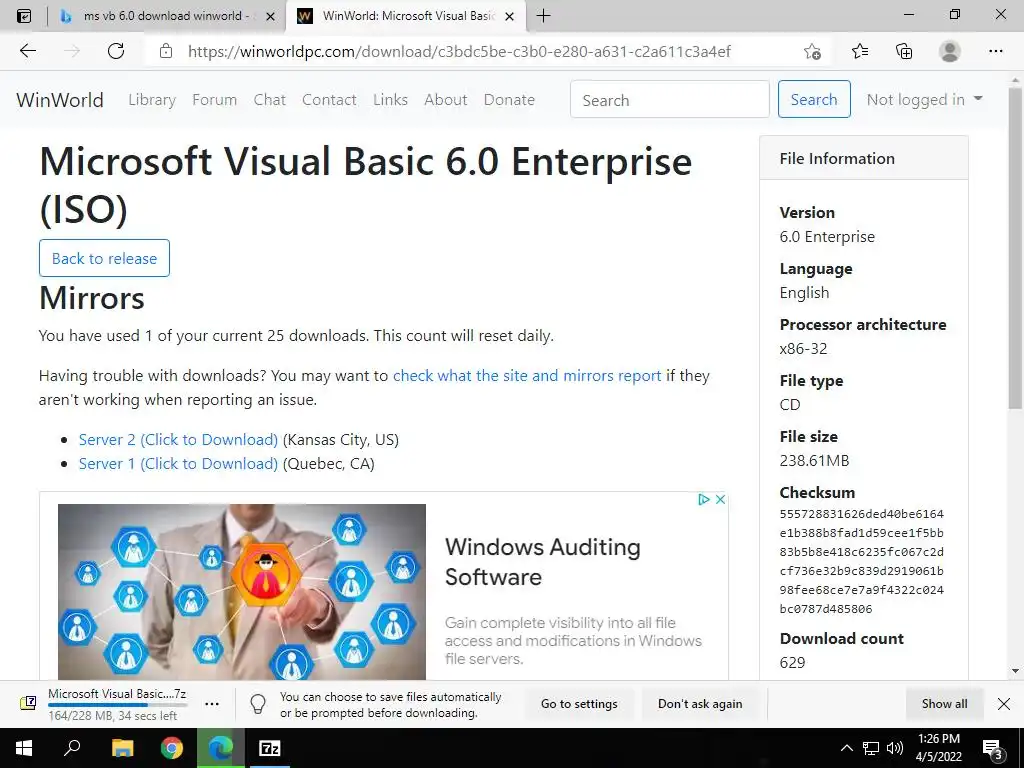Open the Donate page
Viewport: 1024px width, 768px height.
pyautogui.click(x=509, y=100)
